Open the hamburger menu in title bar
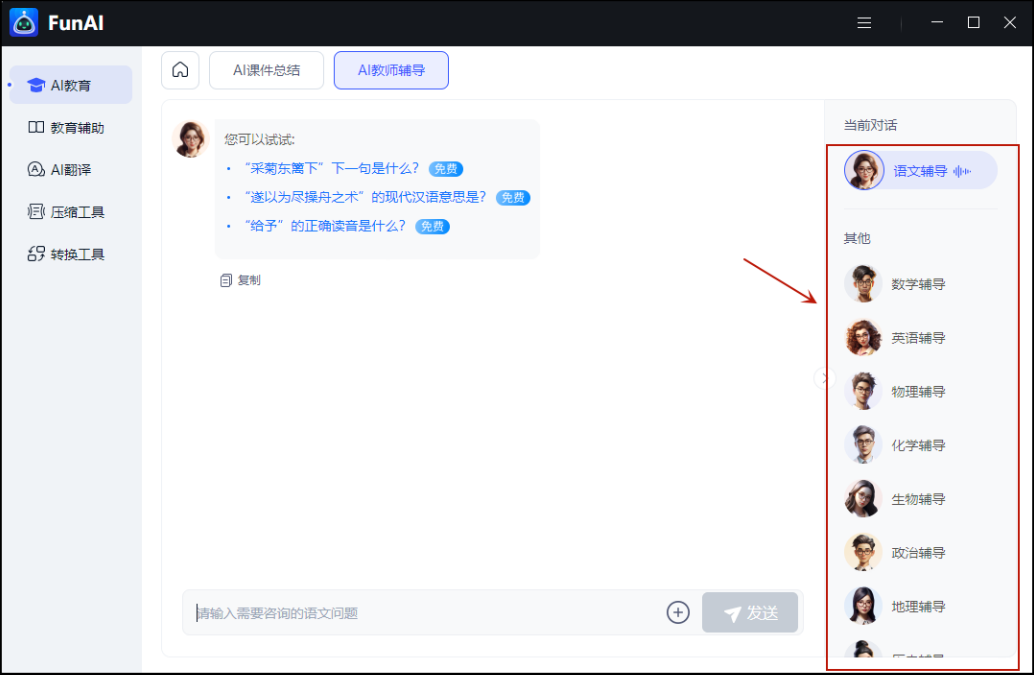 [x=864, y=23]
